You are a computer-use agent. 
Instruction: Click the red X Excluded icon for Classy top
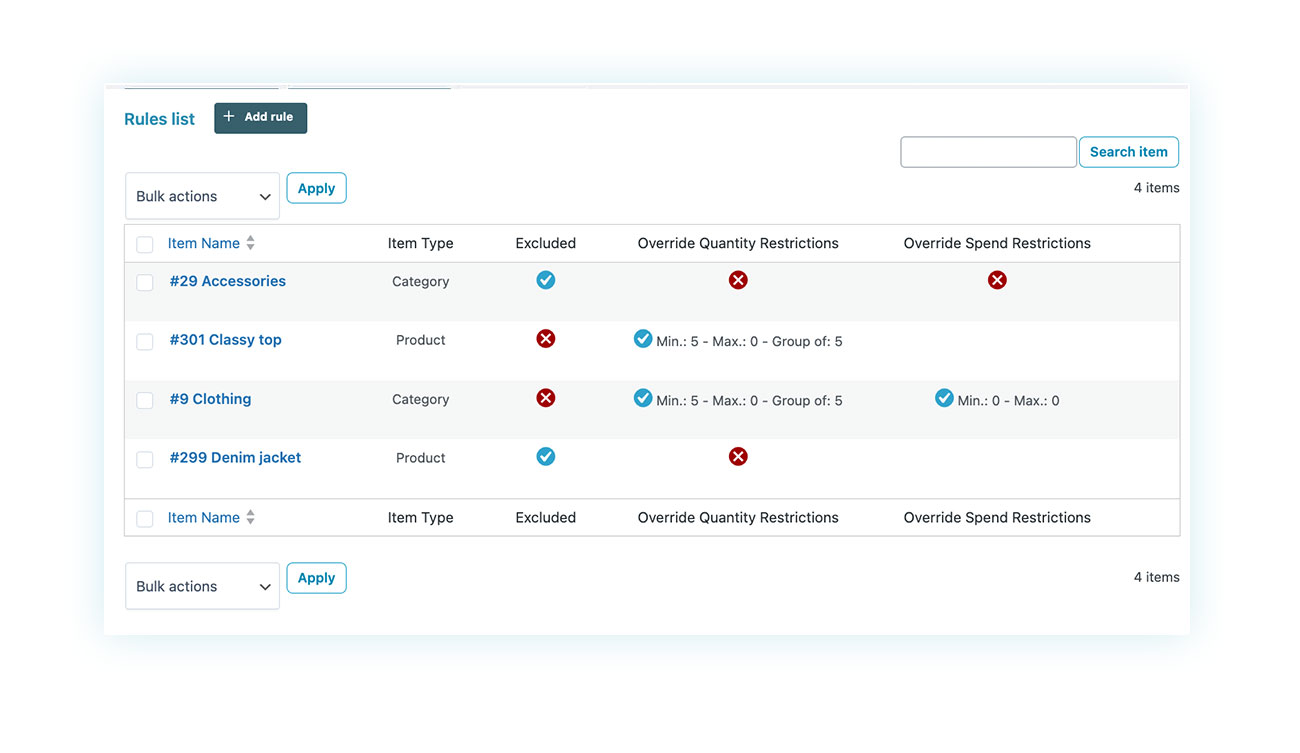[x=545, y=339]
